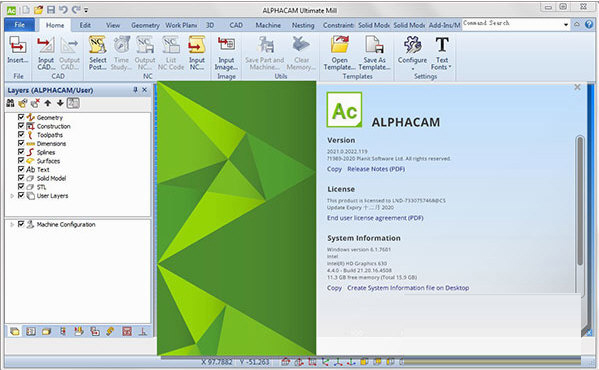
Task: Open the Nesting ribbon tab
Action: pos(303,25)
